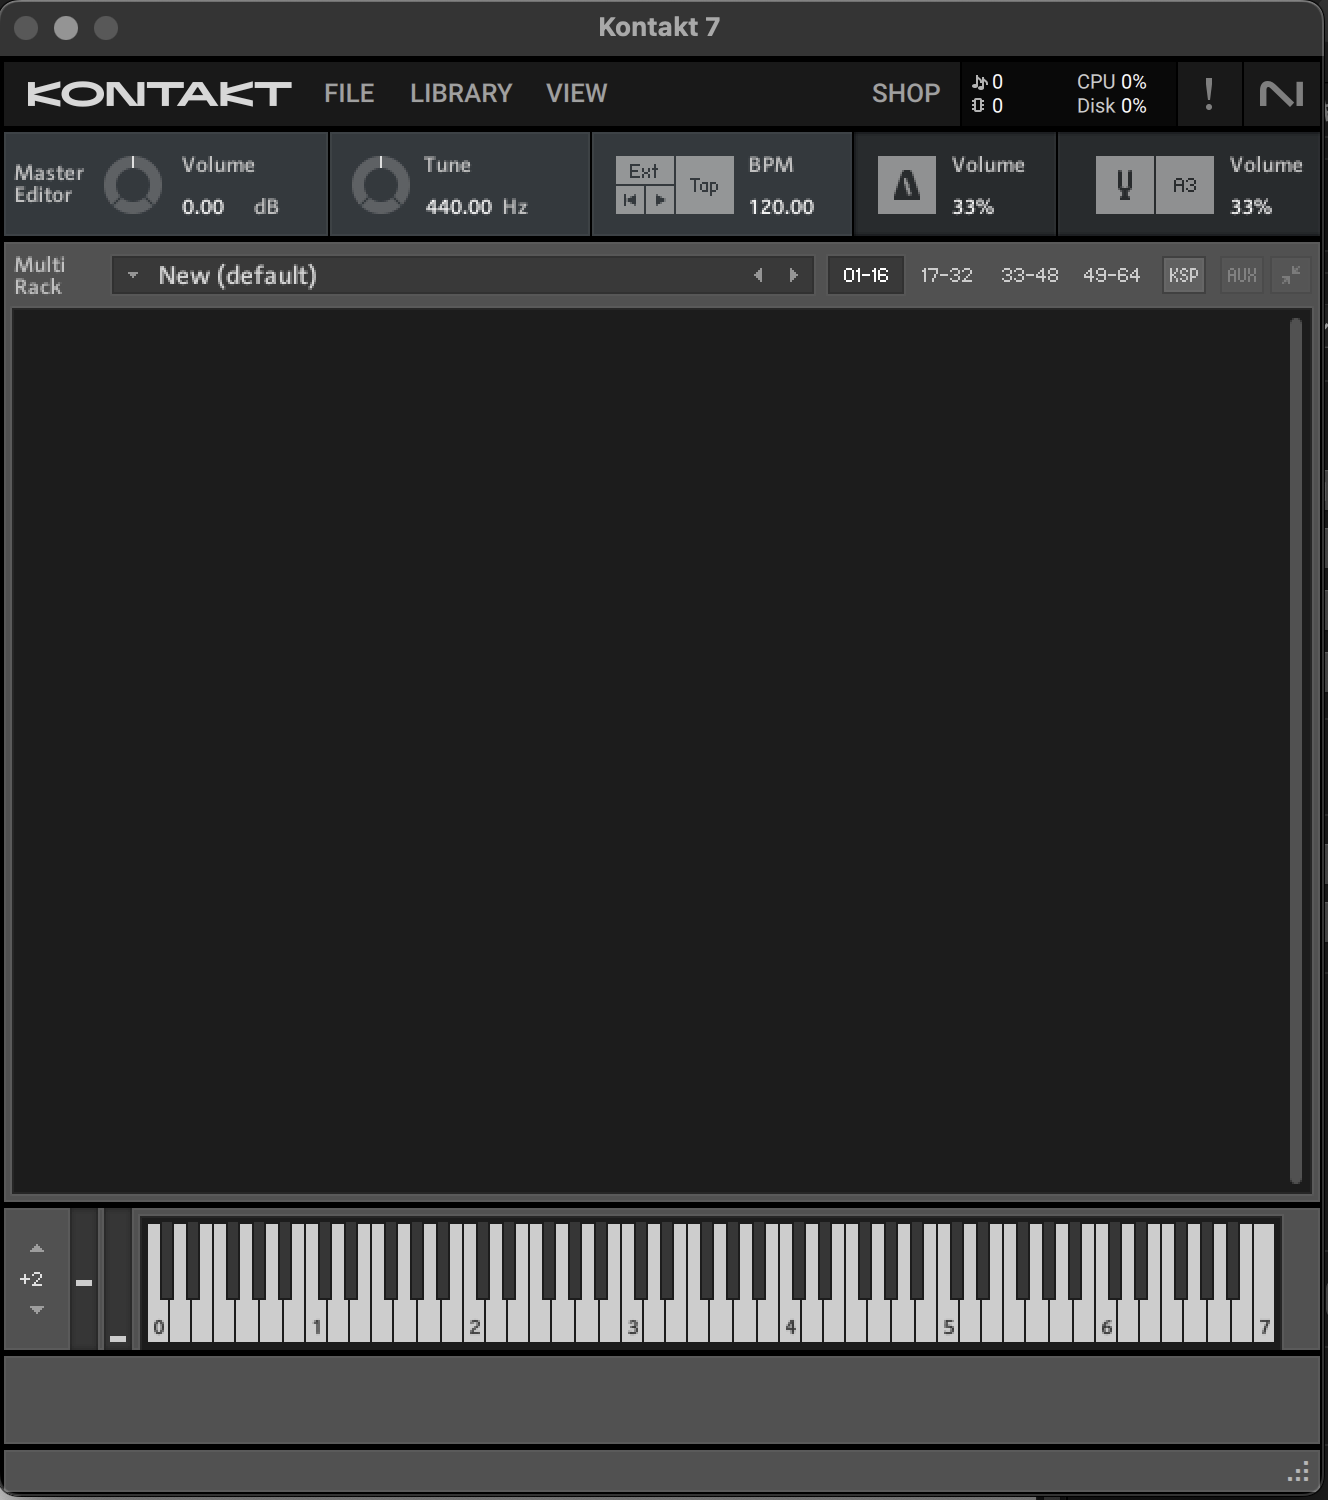Toggle the Ext sync button
Viewport: 1328px width, 1500px height.
pyautogui.click(x=644, y=171)
